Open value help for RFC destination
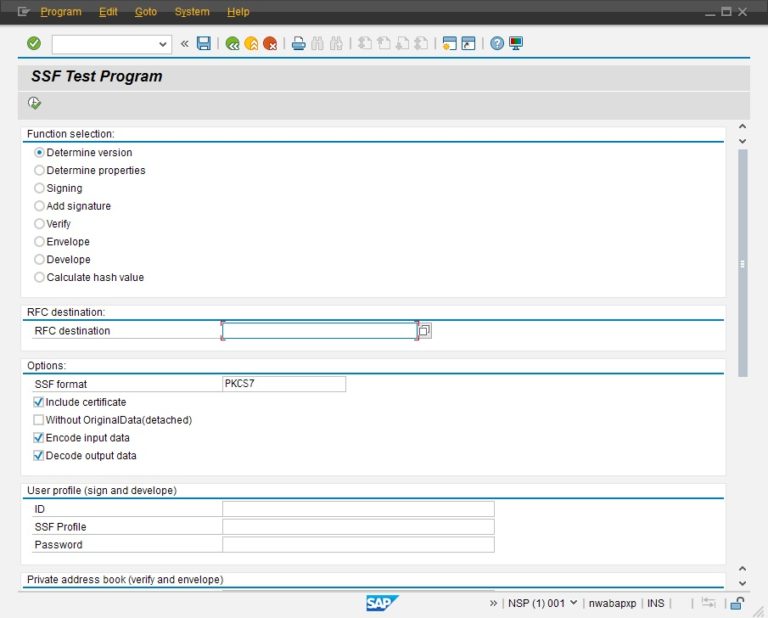Screen dimensions: 768x618 (x=425, y=331)
